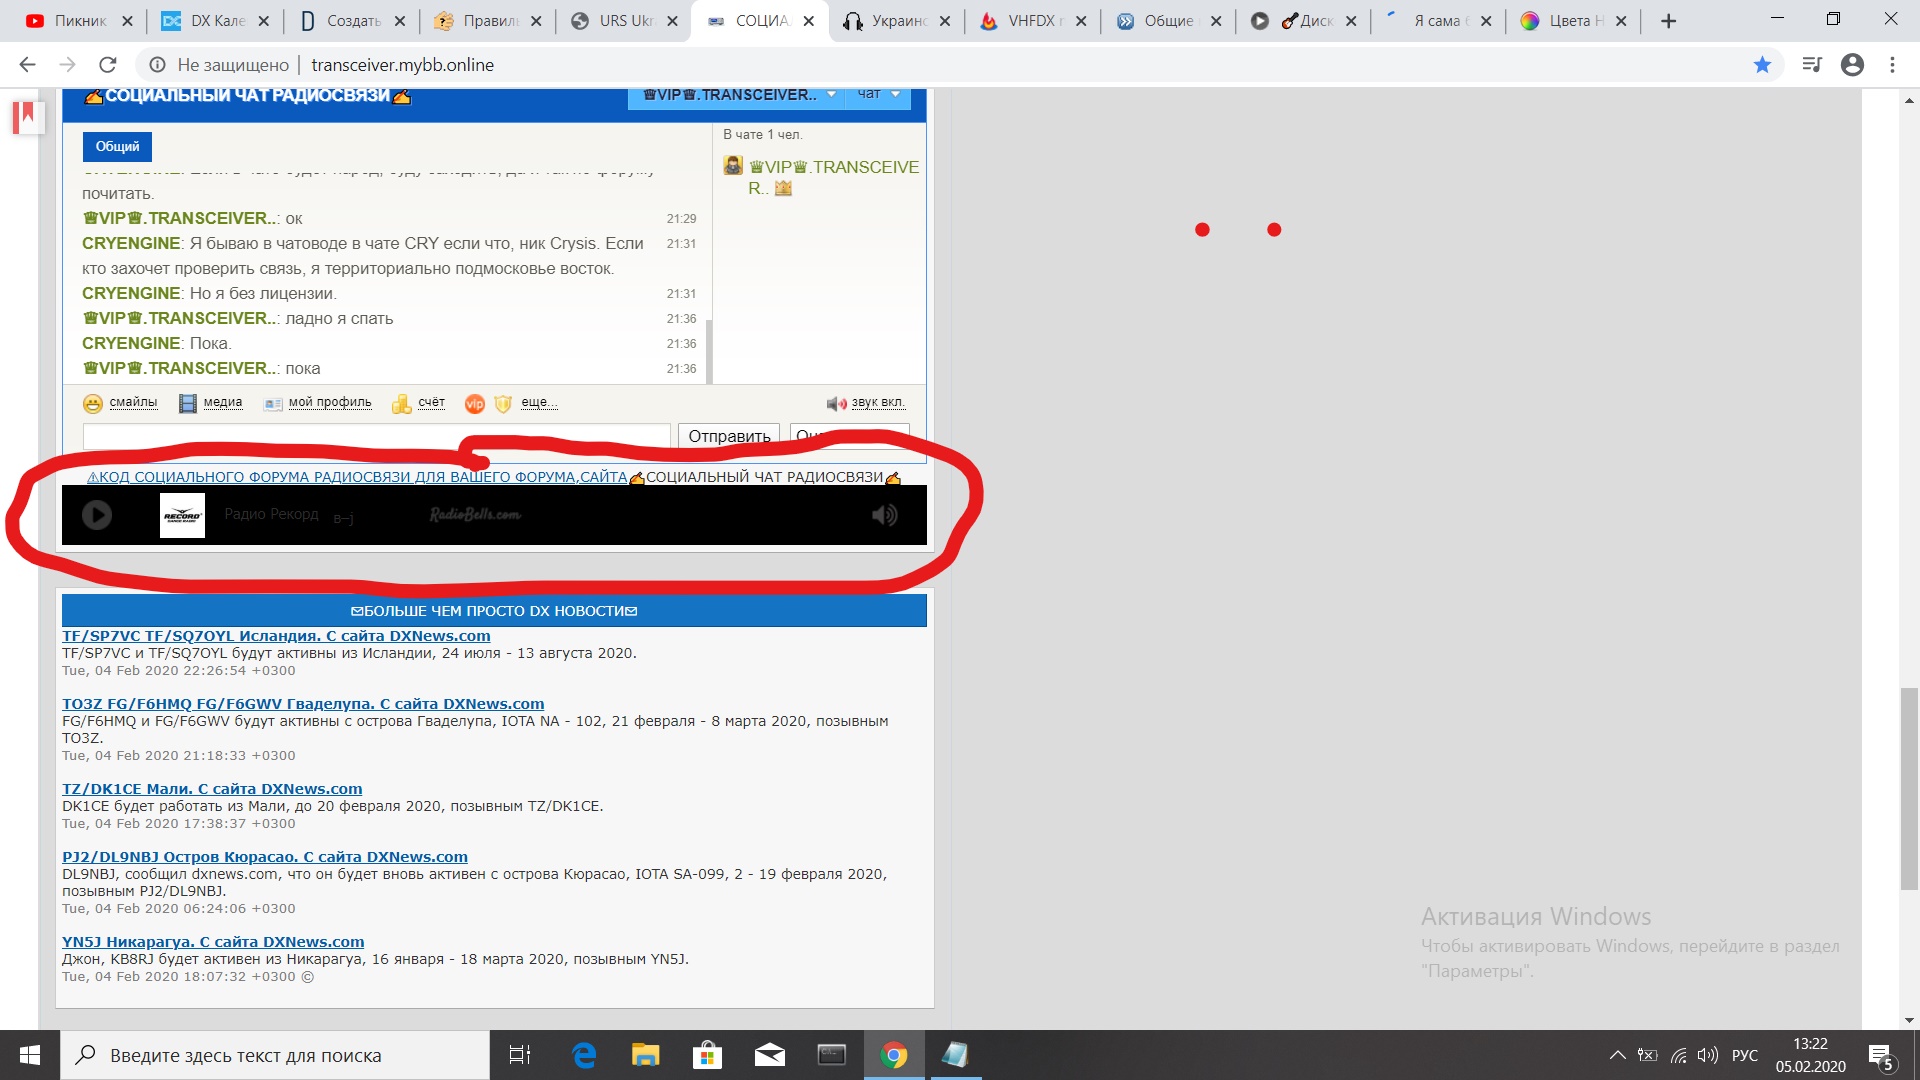This screenshot has width=1920, height=1080.
Task: Open the media filmstrip option
Action: click(x=210, y=403)
